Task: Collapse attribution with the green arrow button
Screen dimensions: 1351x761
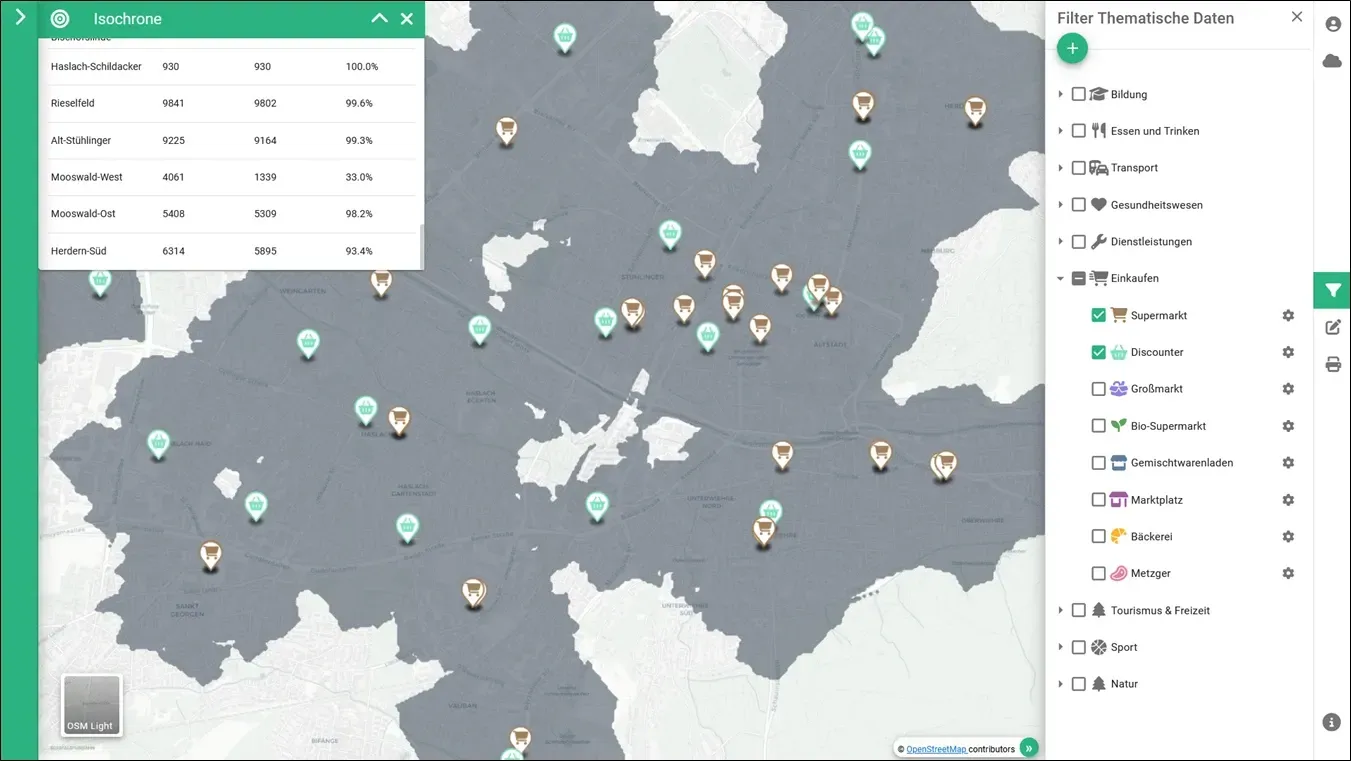Action: (x=1029, y=748)
